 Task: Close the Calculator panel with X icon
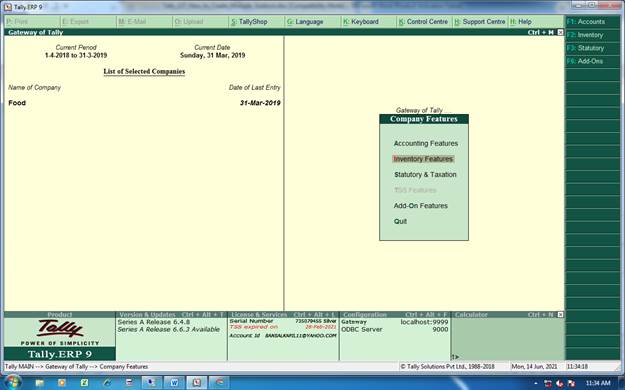click(560, 315)
